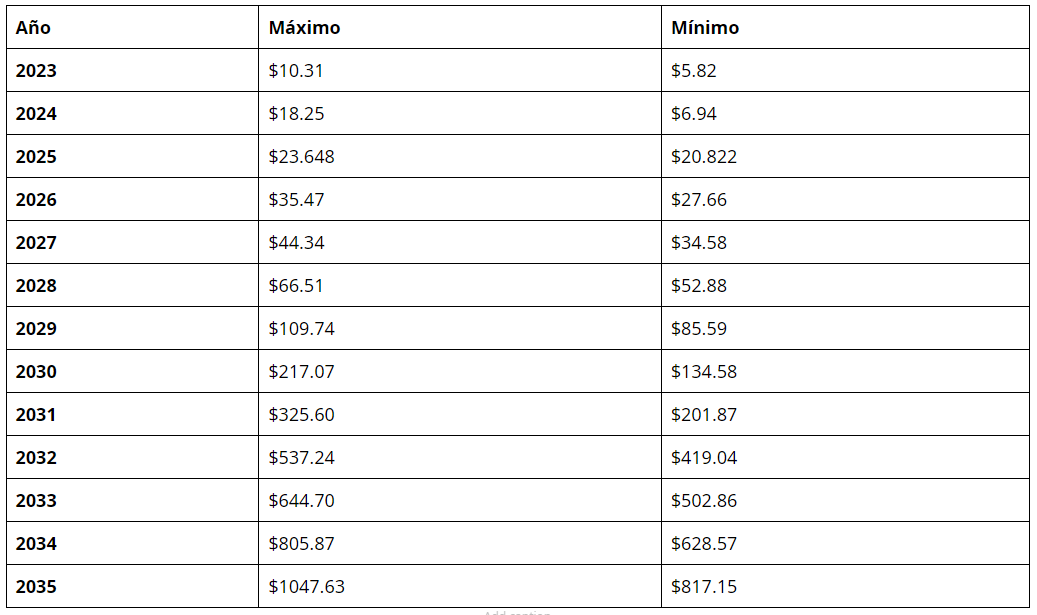The height and width of the screenshot is (615, 1037).
Task: Click the $817.15 minimum value
Action: [x=704, y=587]
